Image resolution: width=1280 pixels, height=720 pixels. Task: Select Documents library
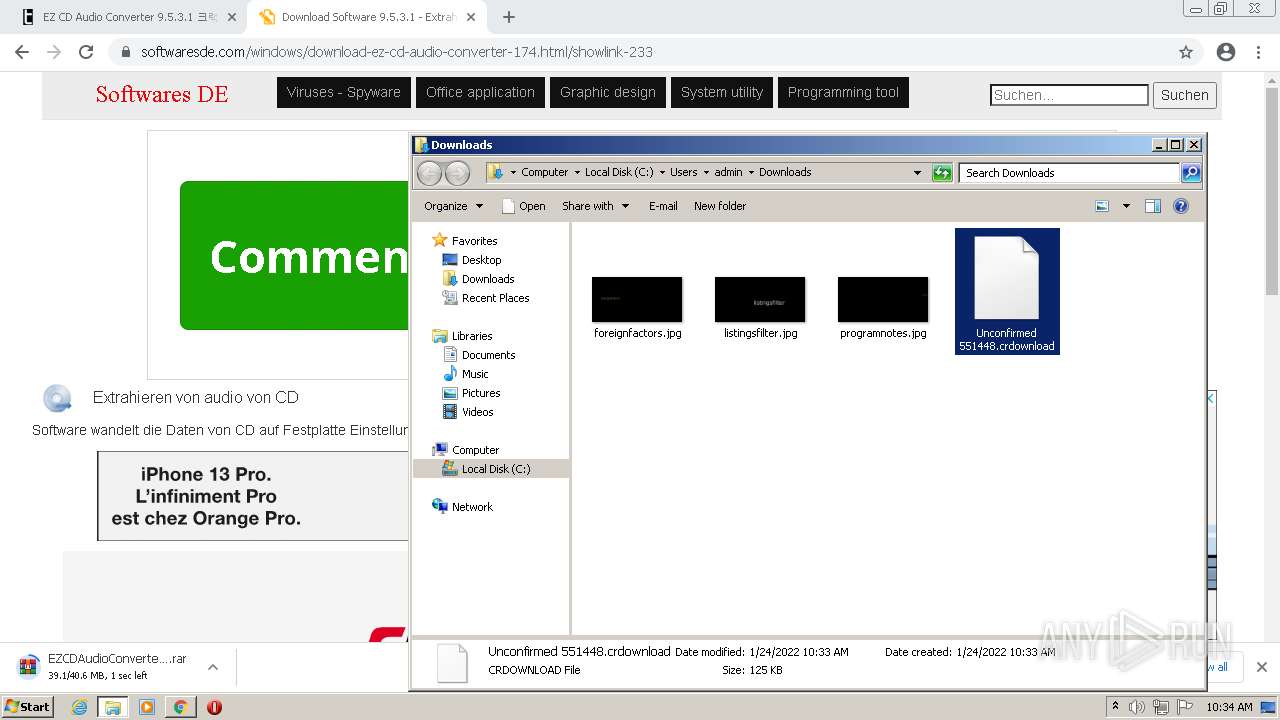(488, 355)
